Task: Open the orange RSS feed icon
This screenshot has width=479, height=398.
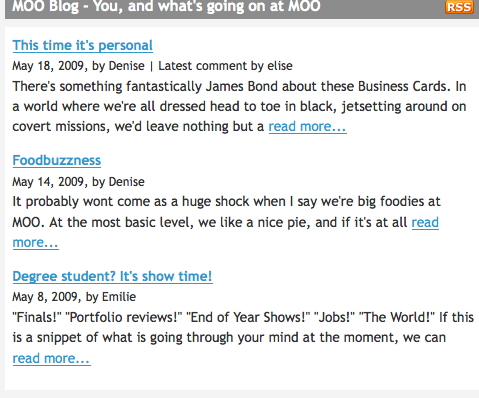Action: click(459, 7)
